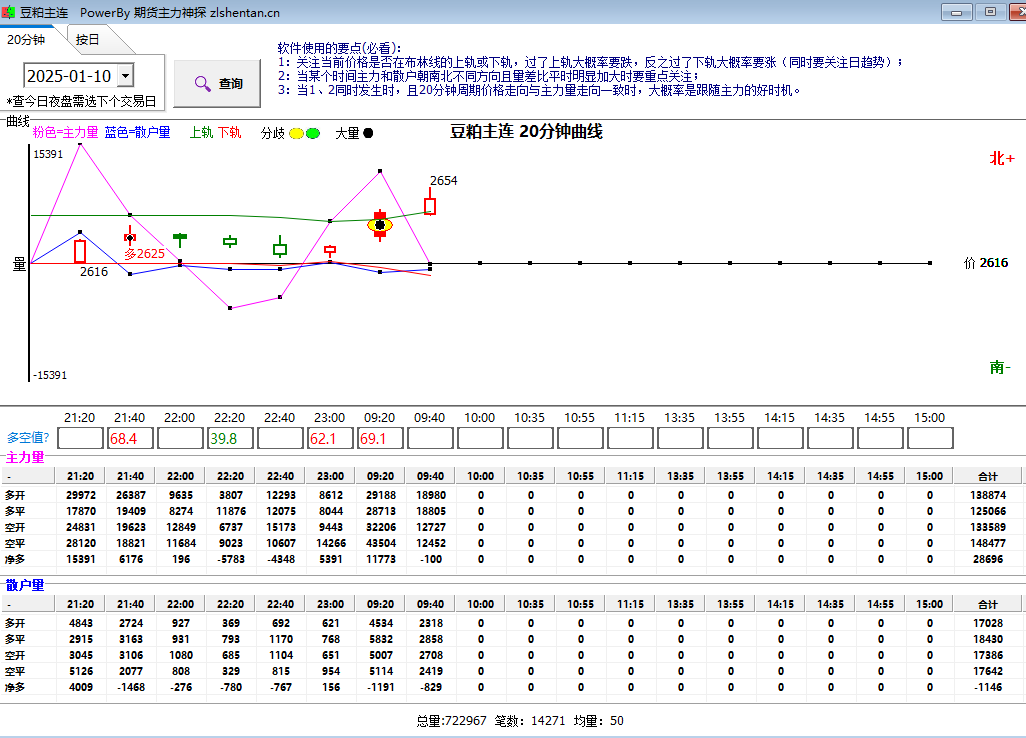Open the date dropdown arrow next to 2025-01-10
Viewport: 1026px width, 738px height.
tap(125, 76)
